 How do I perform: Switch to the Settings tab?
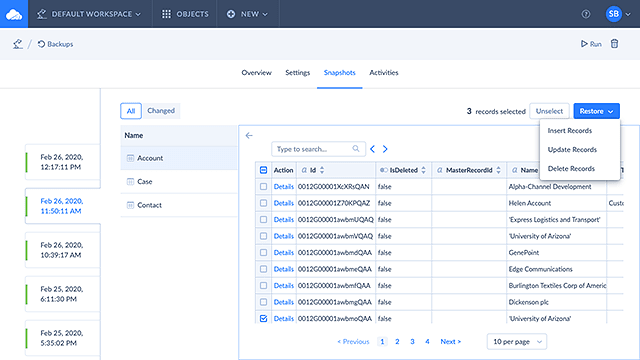point(298,73)
